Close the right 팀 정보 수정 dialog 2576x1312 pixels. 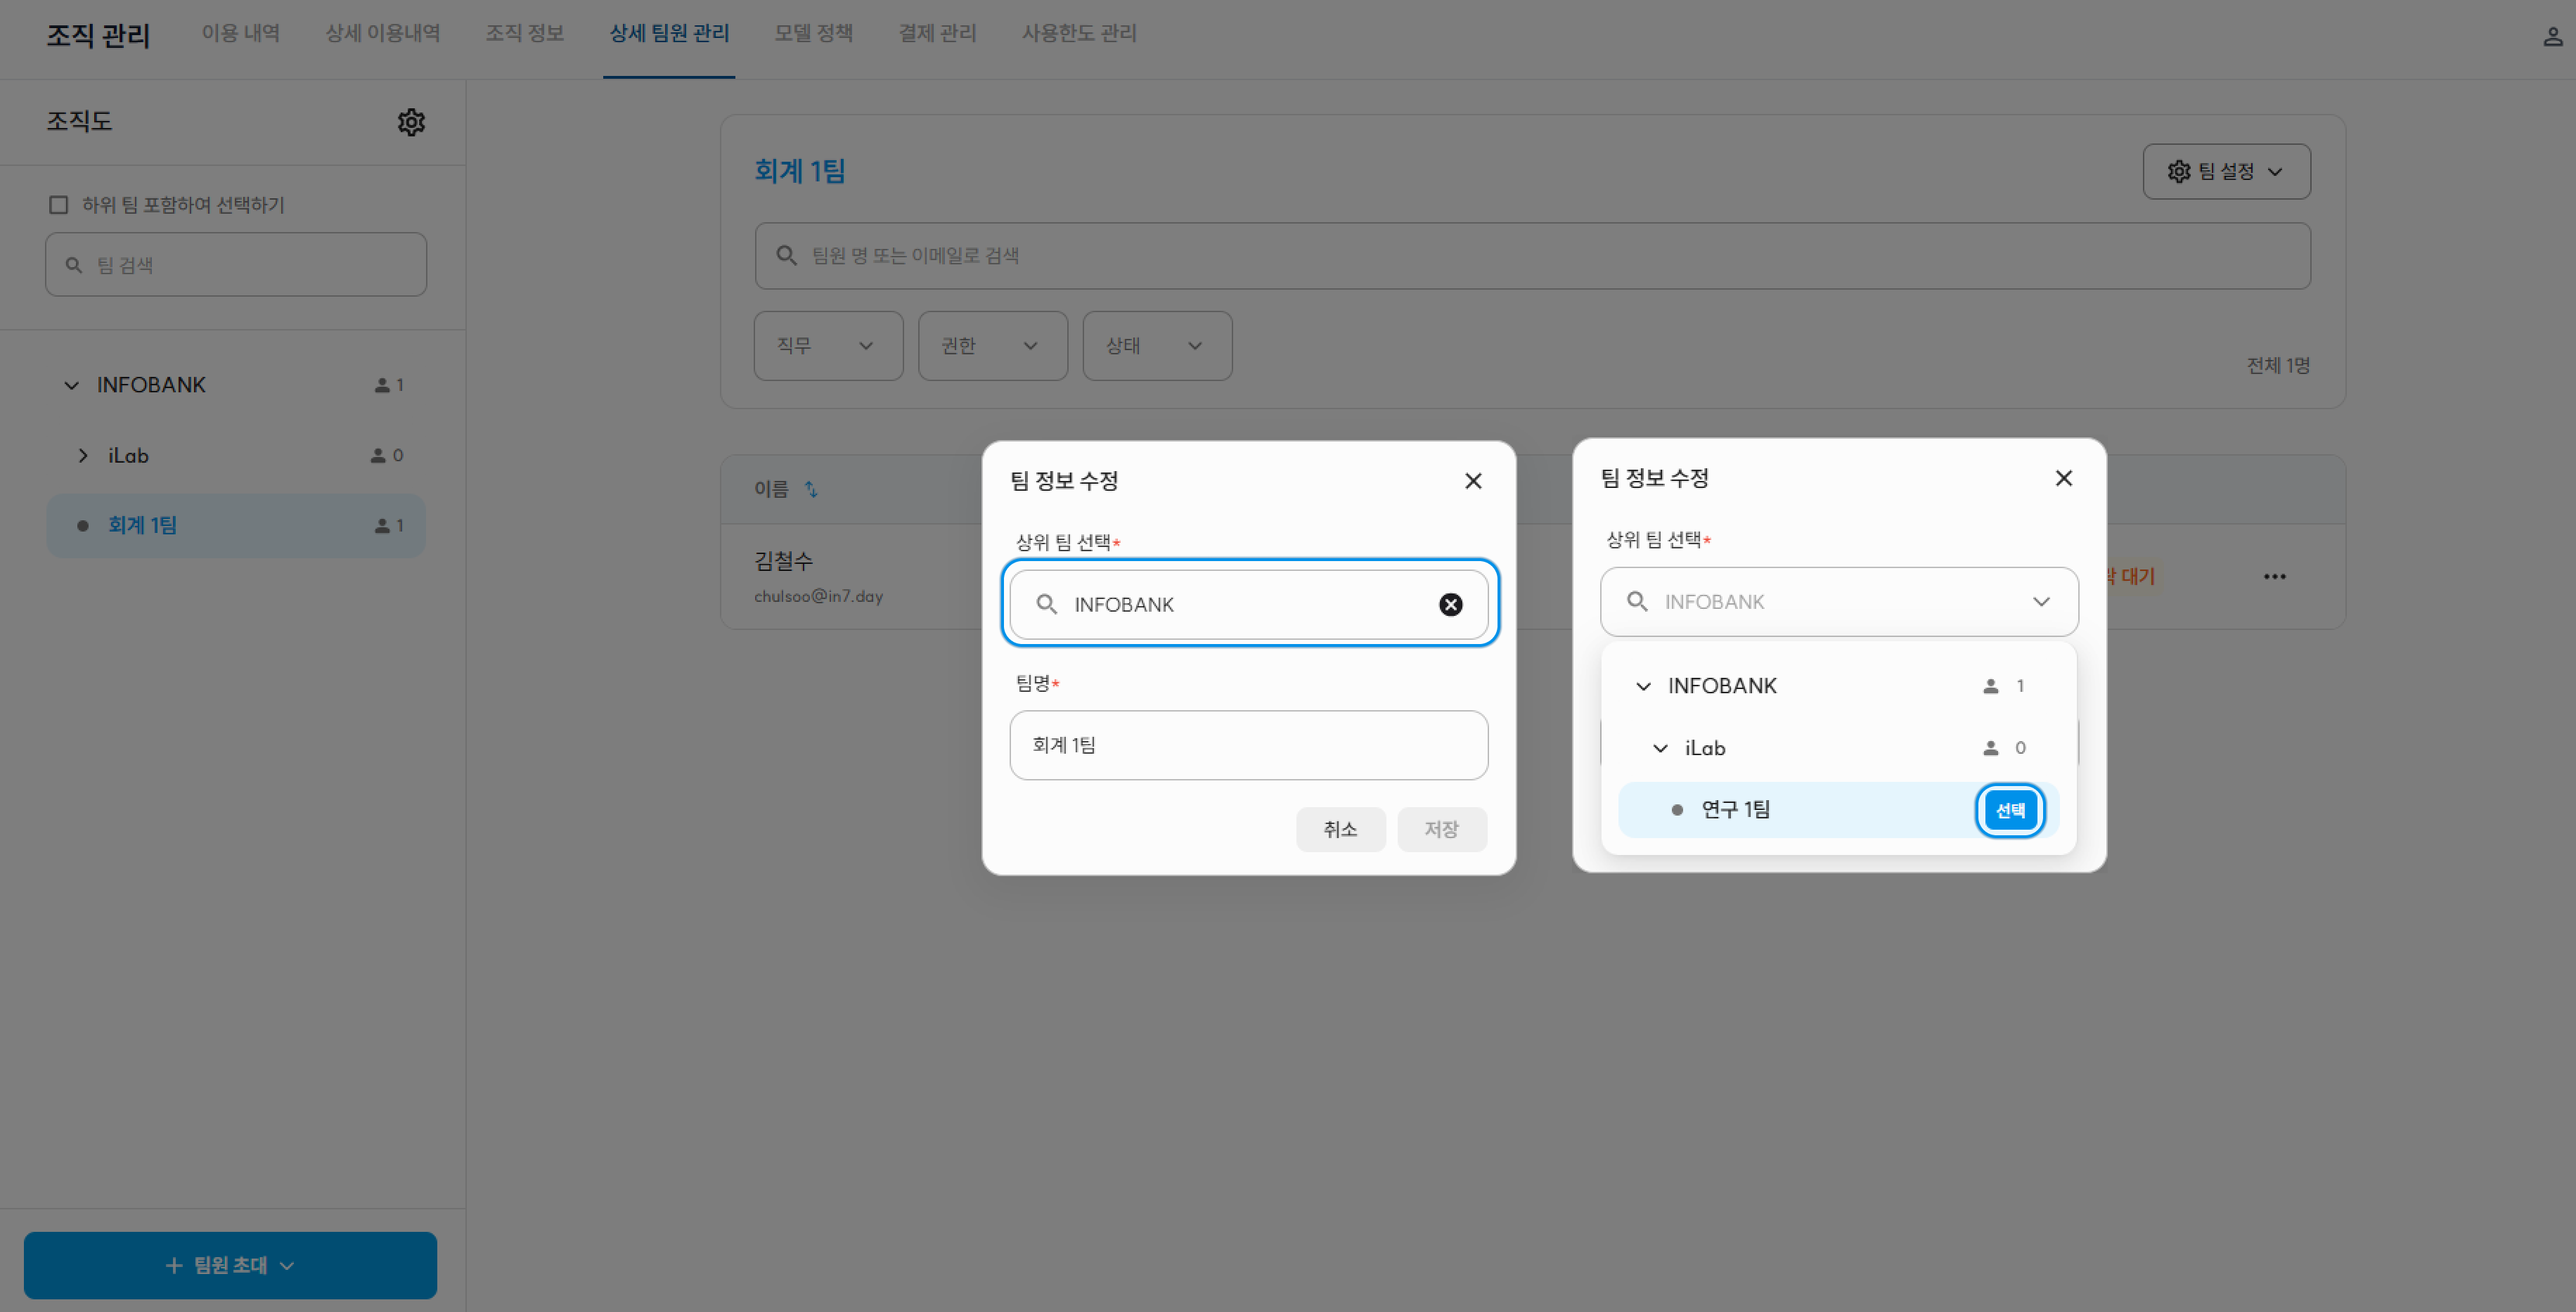[2063, 478]
